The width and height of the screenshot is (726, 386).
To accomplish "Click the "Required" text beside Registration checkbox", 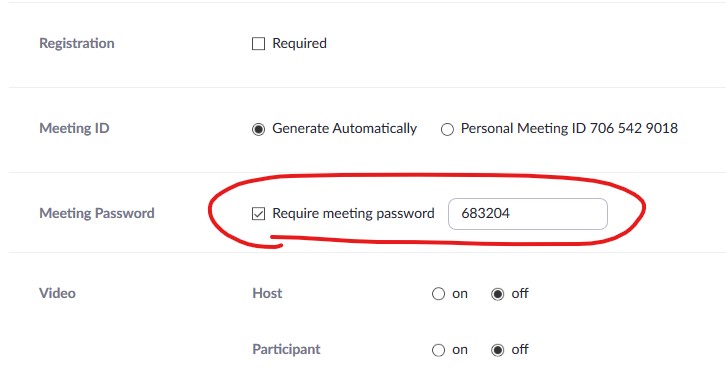I will tap(300, 43).
